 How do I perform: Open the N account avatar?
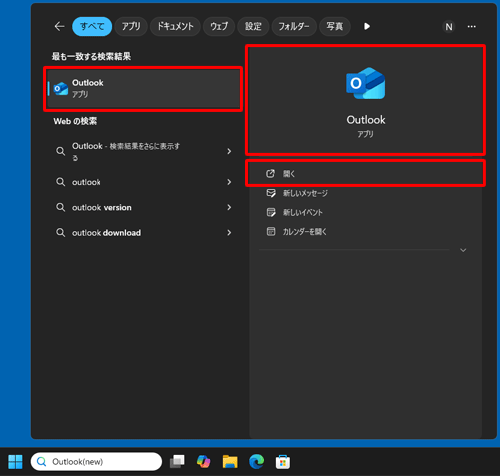tap(449, 27)
